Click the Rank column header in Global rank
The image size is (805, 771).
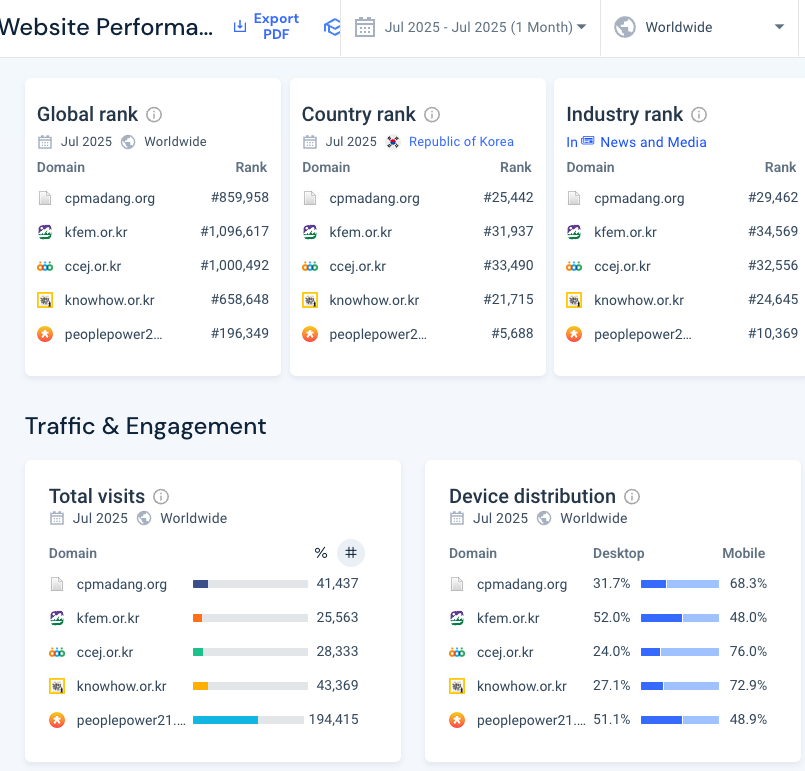(252, 167)
